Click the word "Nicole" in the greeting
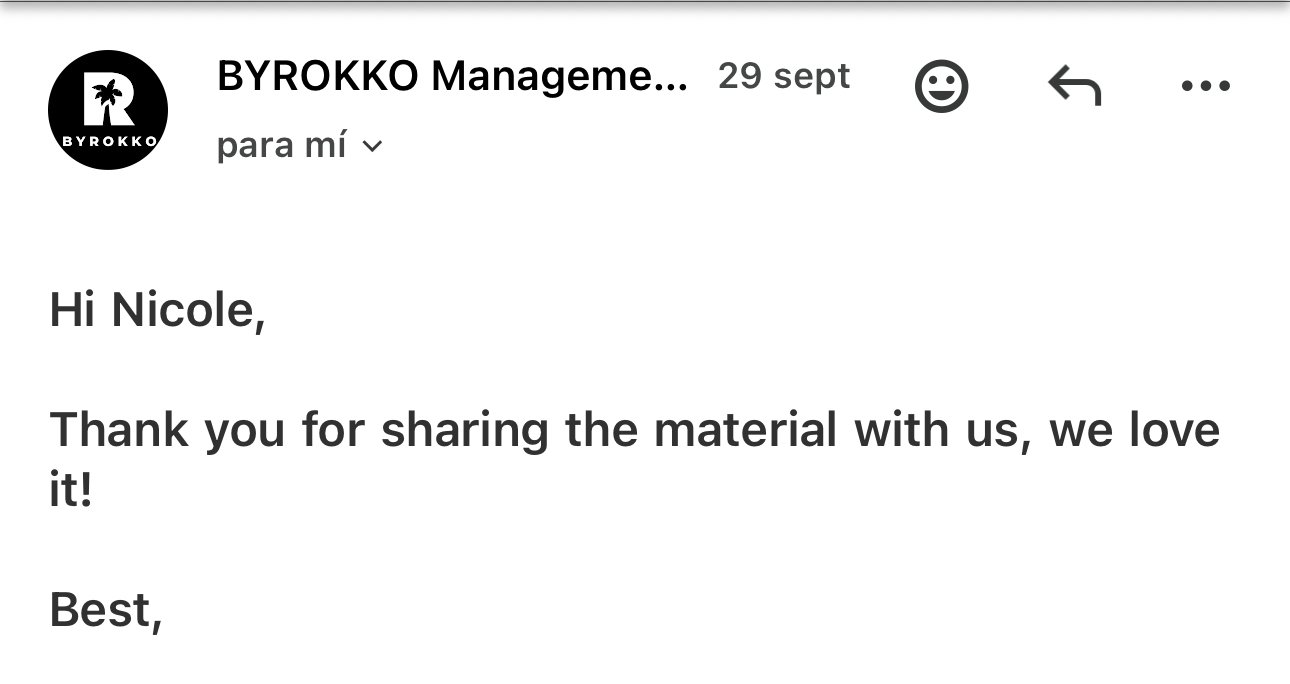Screen dimensions: 1290x684 point(187,310)
